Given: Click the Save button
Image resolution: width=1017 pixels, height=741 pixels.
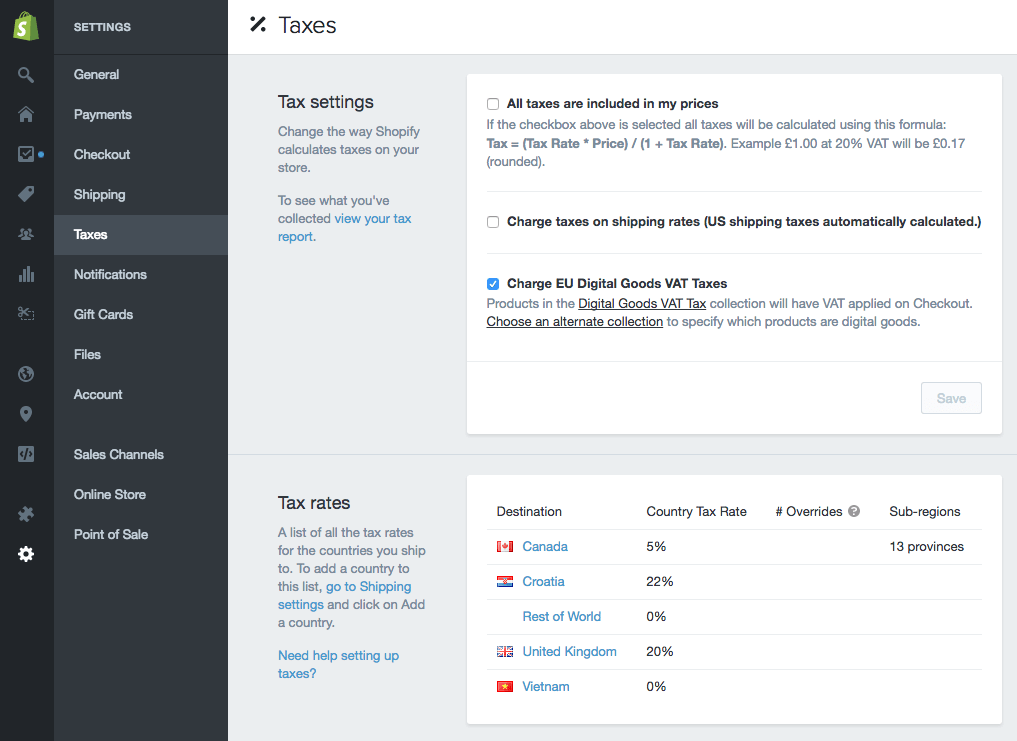Looking at the screenshot, I should point(951,398).
